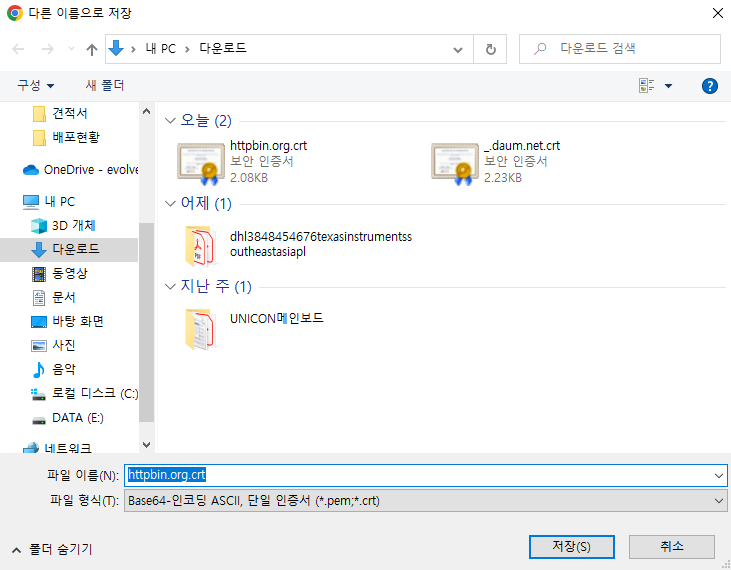Select the UNICON메인보드 folder icon
The width and height of the screenshot is (731, 570).
click(x=200, y=329)
